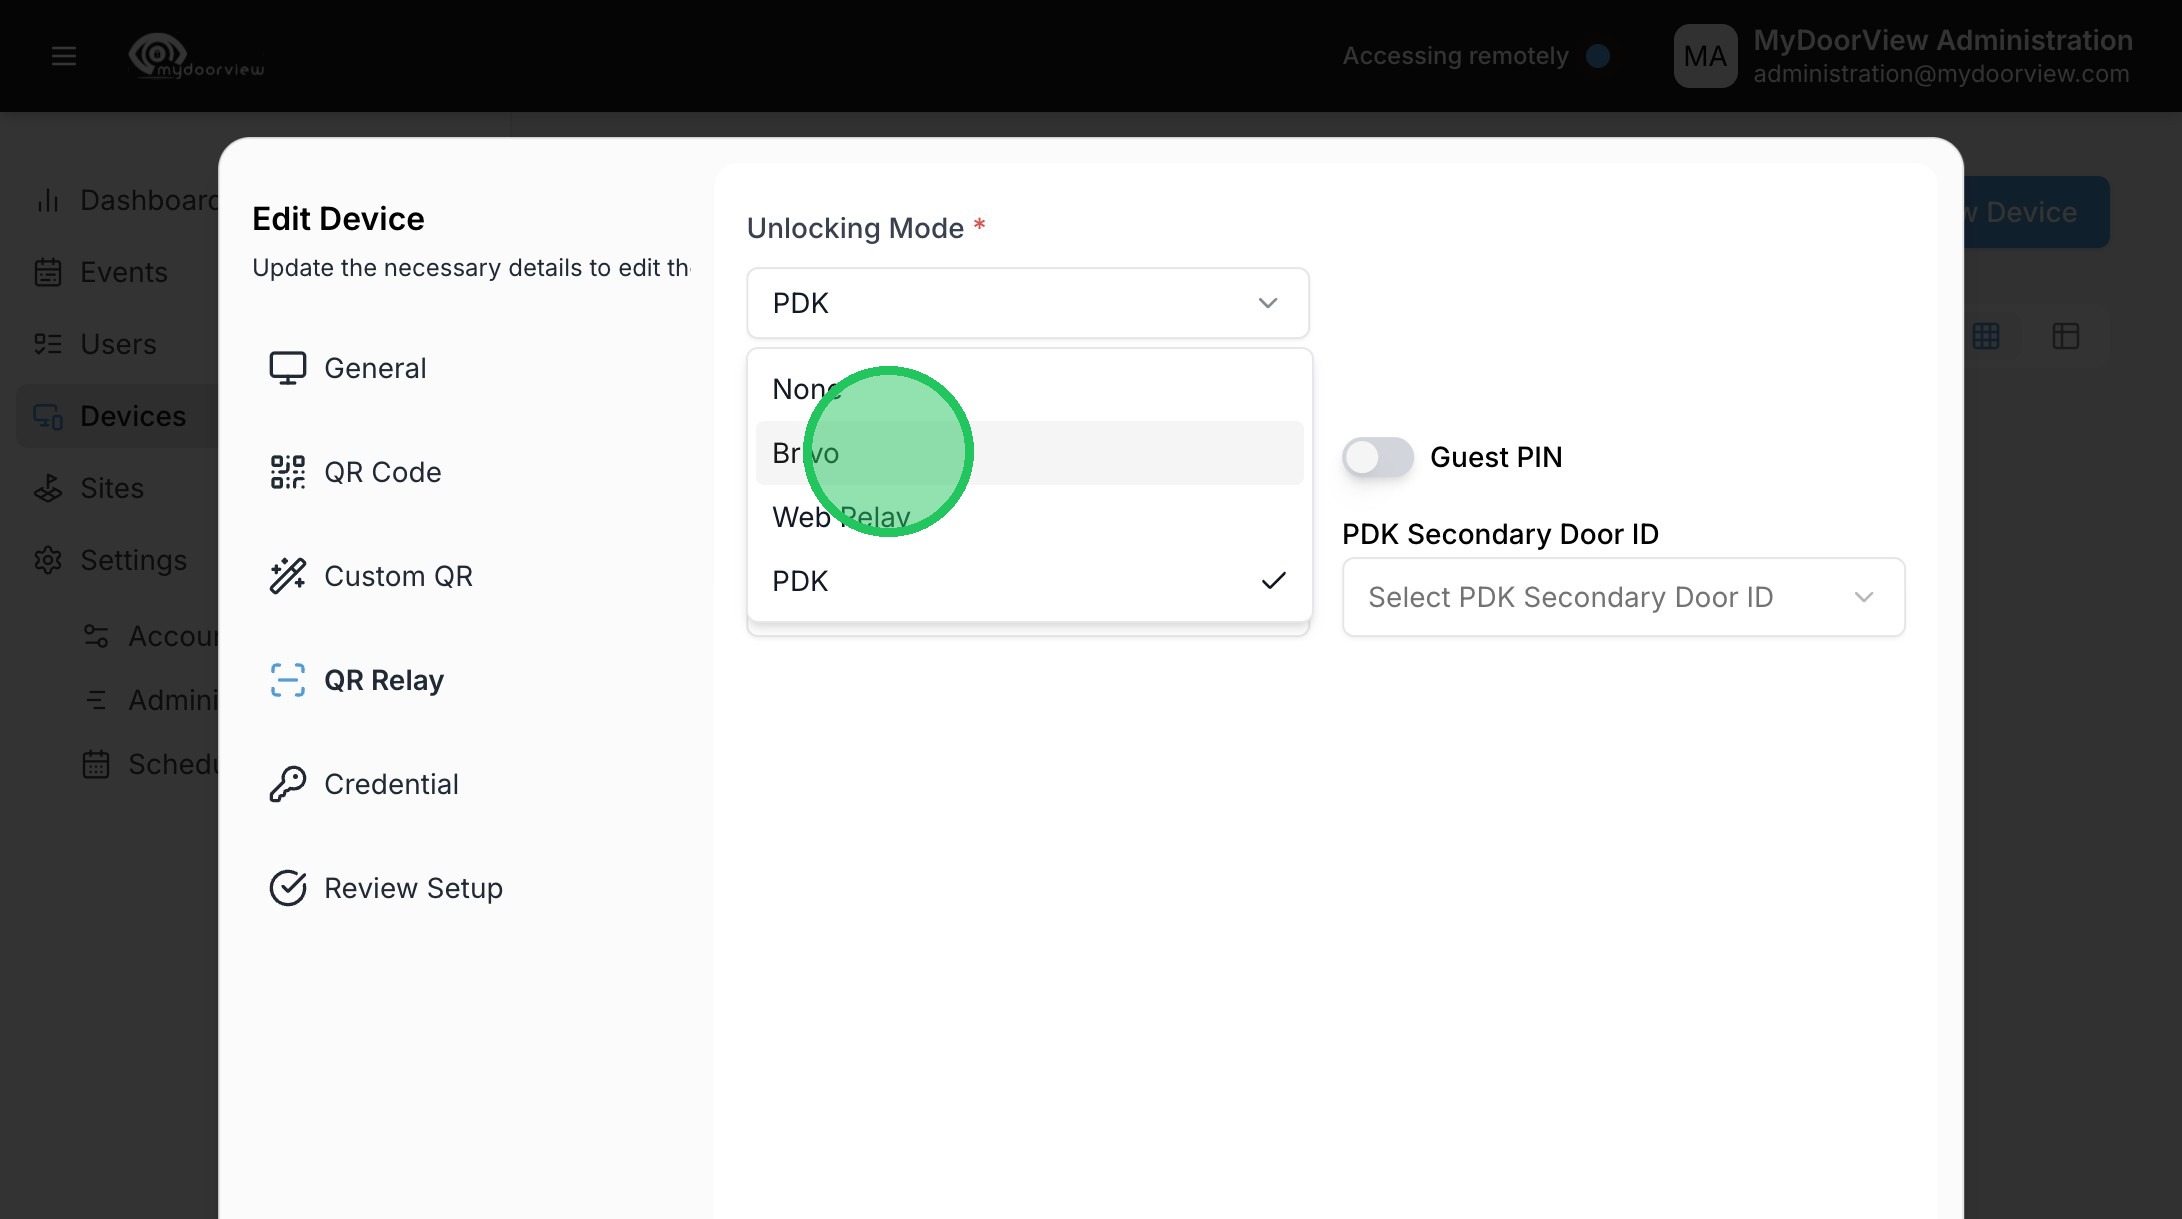Viewport: 2182px width, 1219px height.
Task: Click the hamburger menu icon
Action: 64,56
